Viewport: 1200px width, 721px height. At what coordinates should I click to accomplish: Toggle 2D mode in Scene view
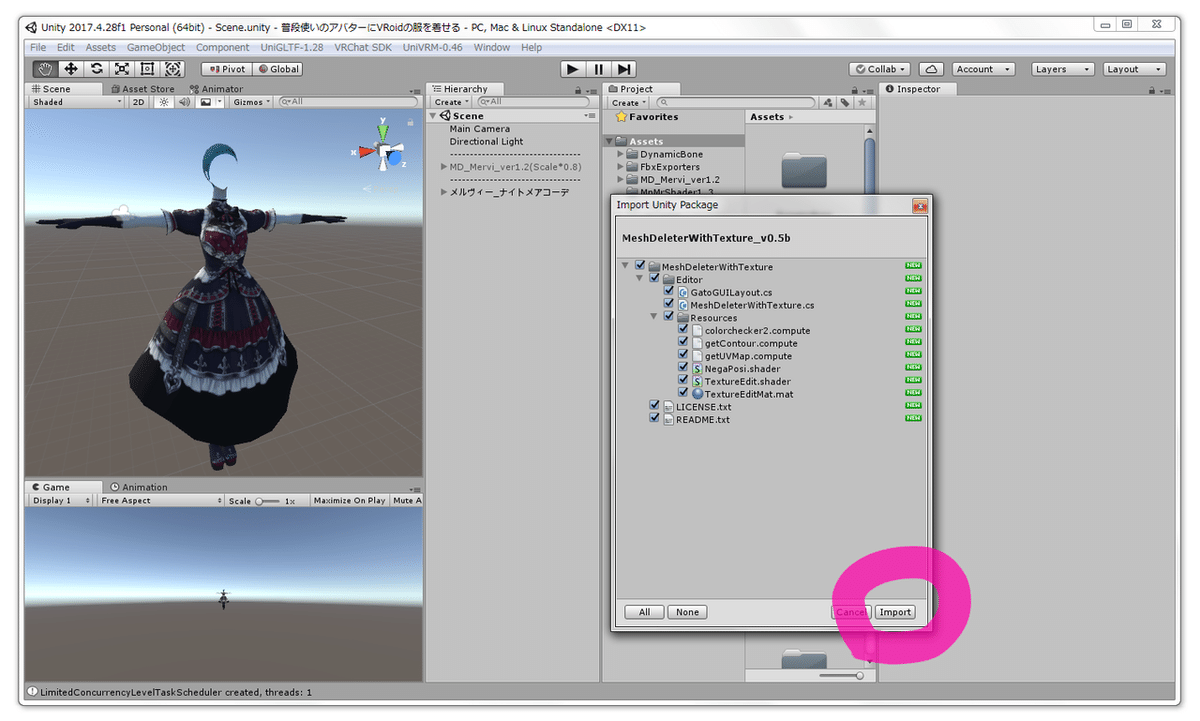pos(139,102)
